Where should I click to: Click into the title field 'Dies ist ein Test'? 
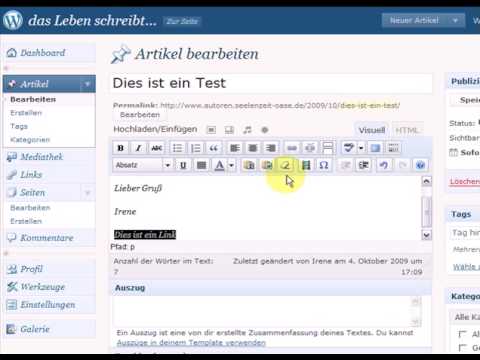pos(272,83)
